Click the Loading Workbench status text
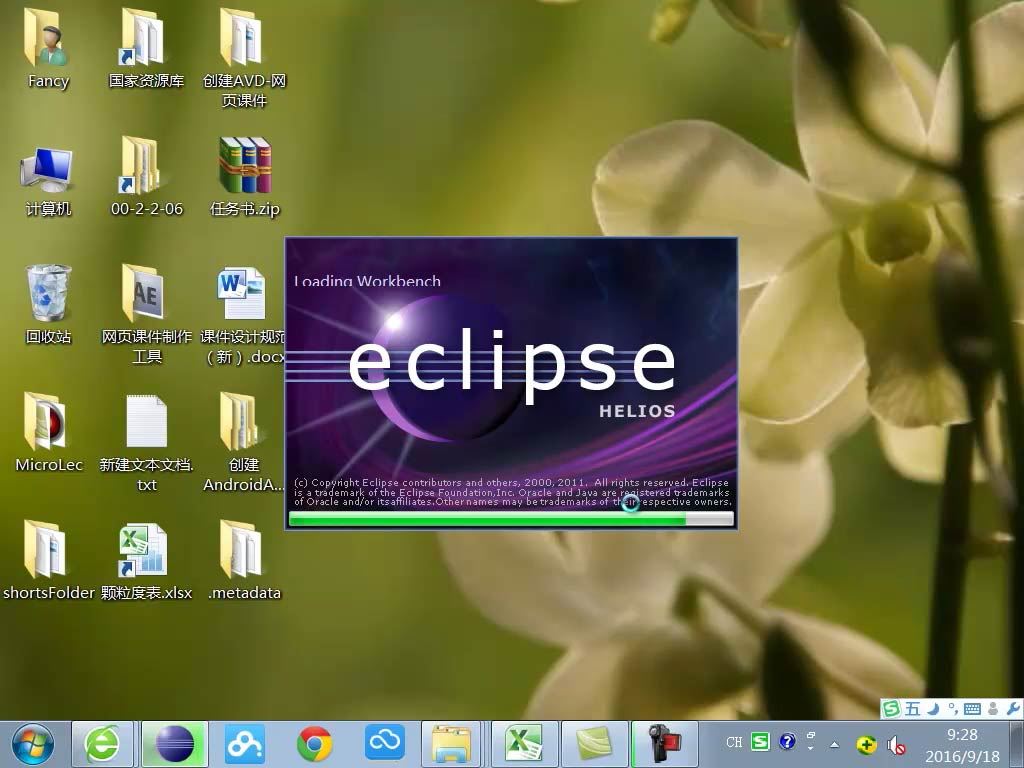1024x768 pixels. pyautogui.click(x=367, y=281)
